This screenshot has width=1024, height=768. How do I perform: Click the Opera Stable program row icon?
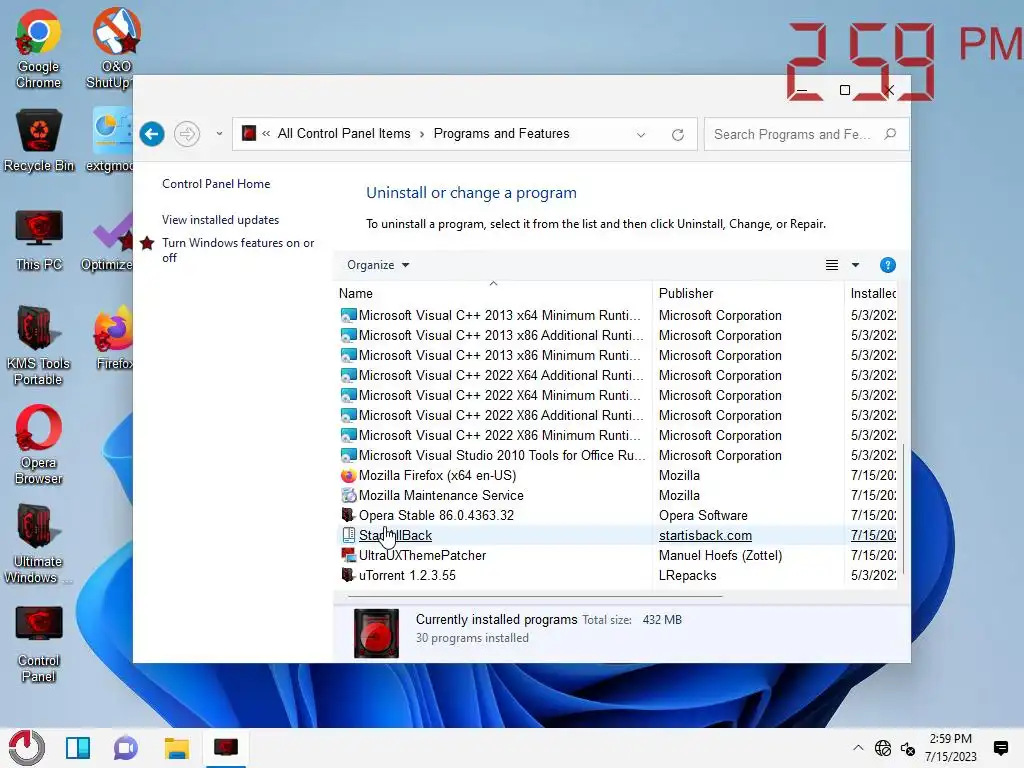click(349, 516)
